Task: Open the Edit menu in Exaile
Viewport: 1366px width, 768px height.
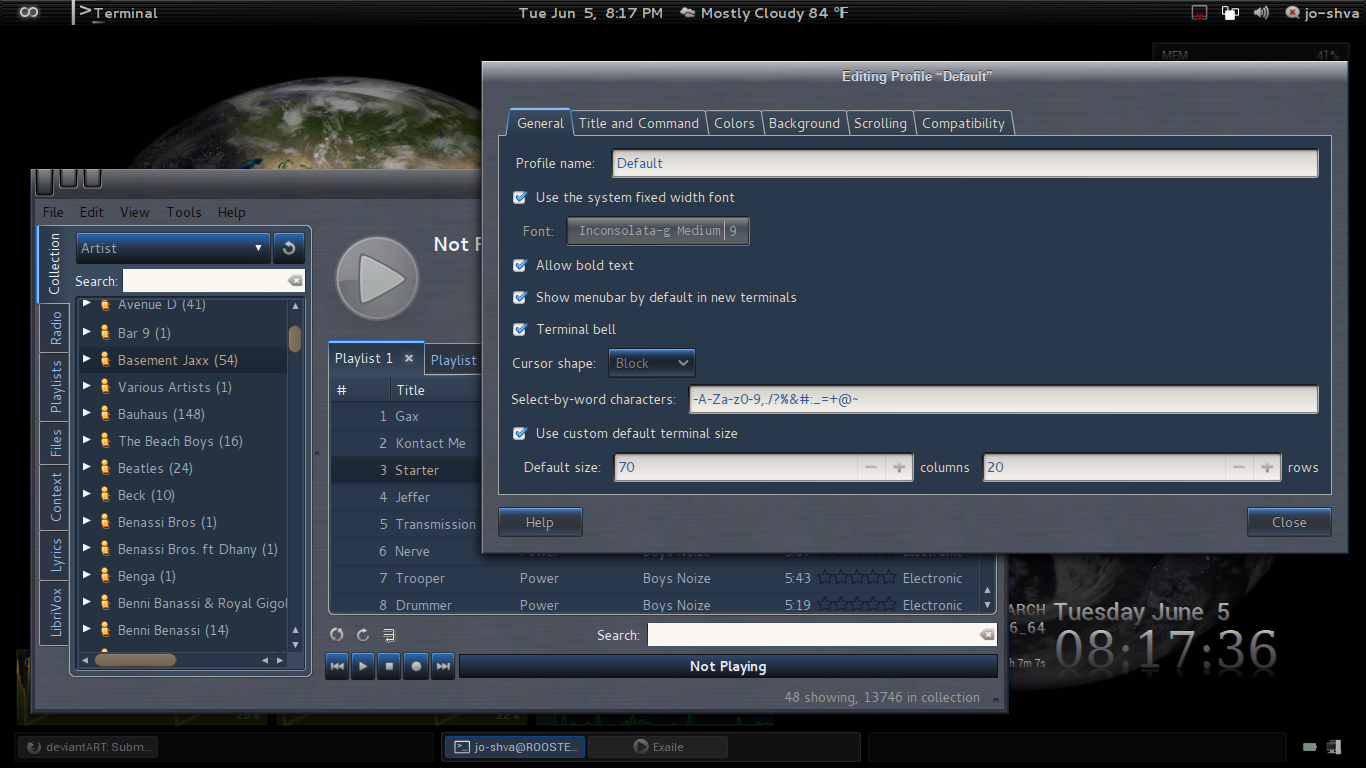Action: click(x=92, y=212)
